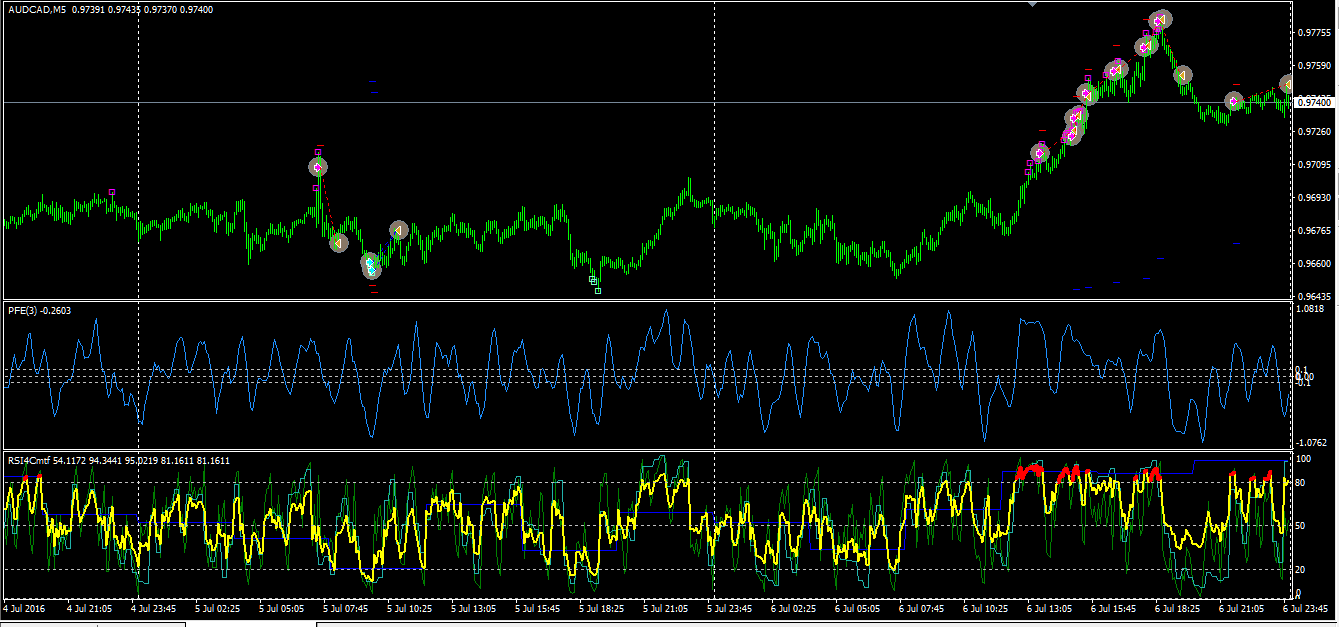Click price level 0.97755 on the scale

(x=1314, y=33)
